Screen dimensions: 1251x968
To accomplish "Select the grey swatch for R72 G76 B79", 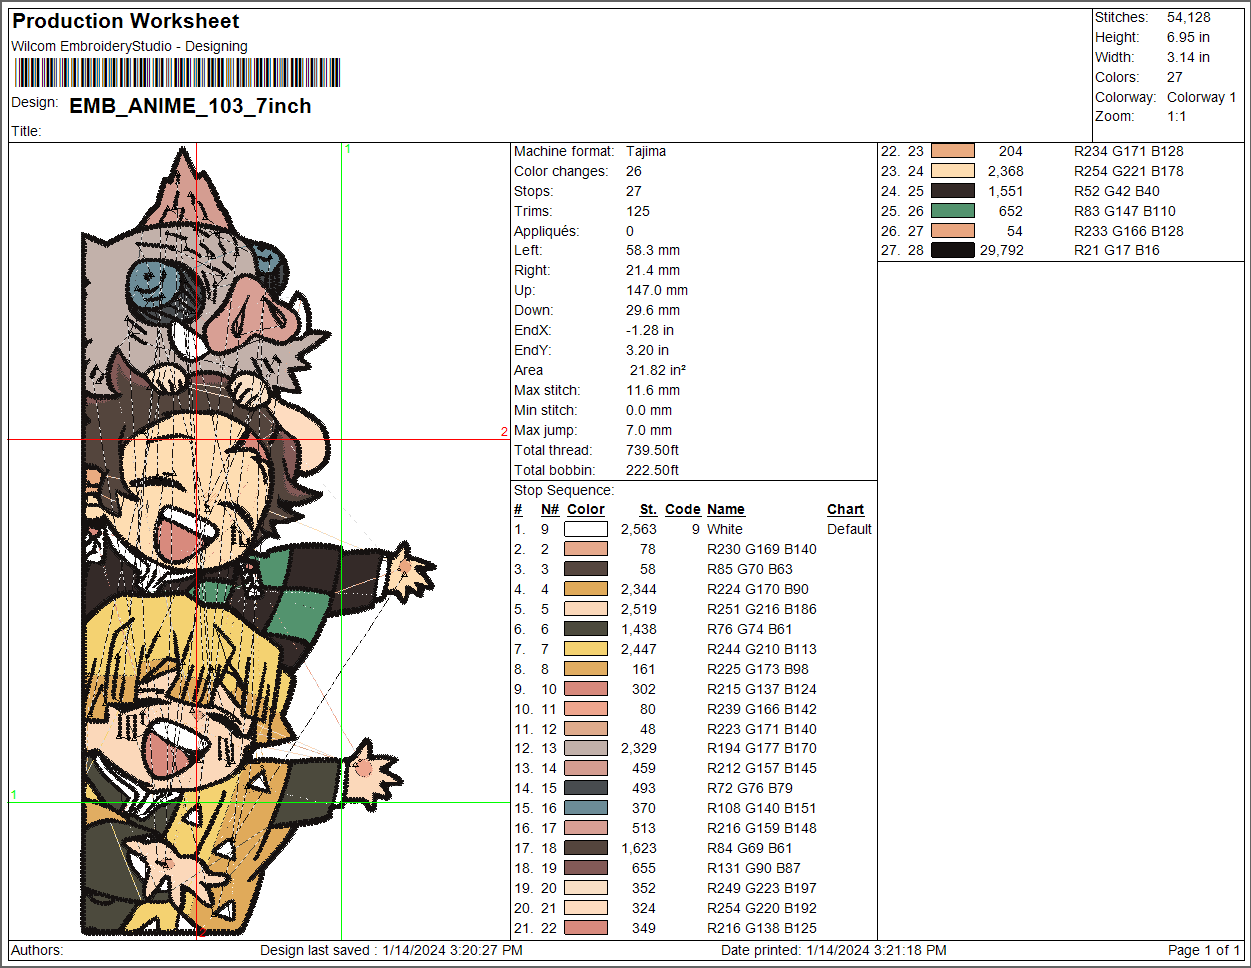I will pyautogui.click(x=586, y=788).
